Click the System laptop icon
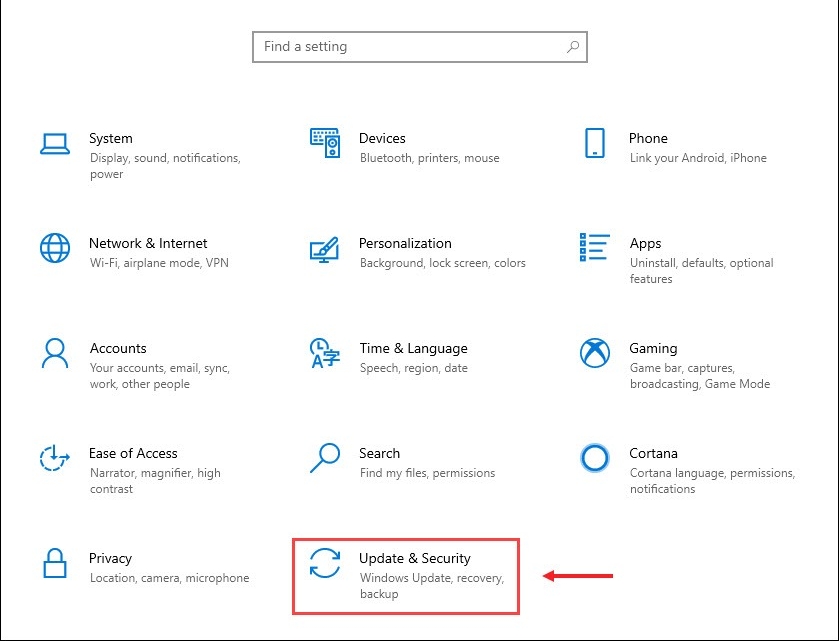 (55, 144)
